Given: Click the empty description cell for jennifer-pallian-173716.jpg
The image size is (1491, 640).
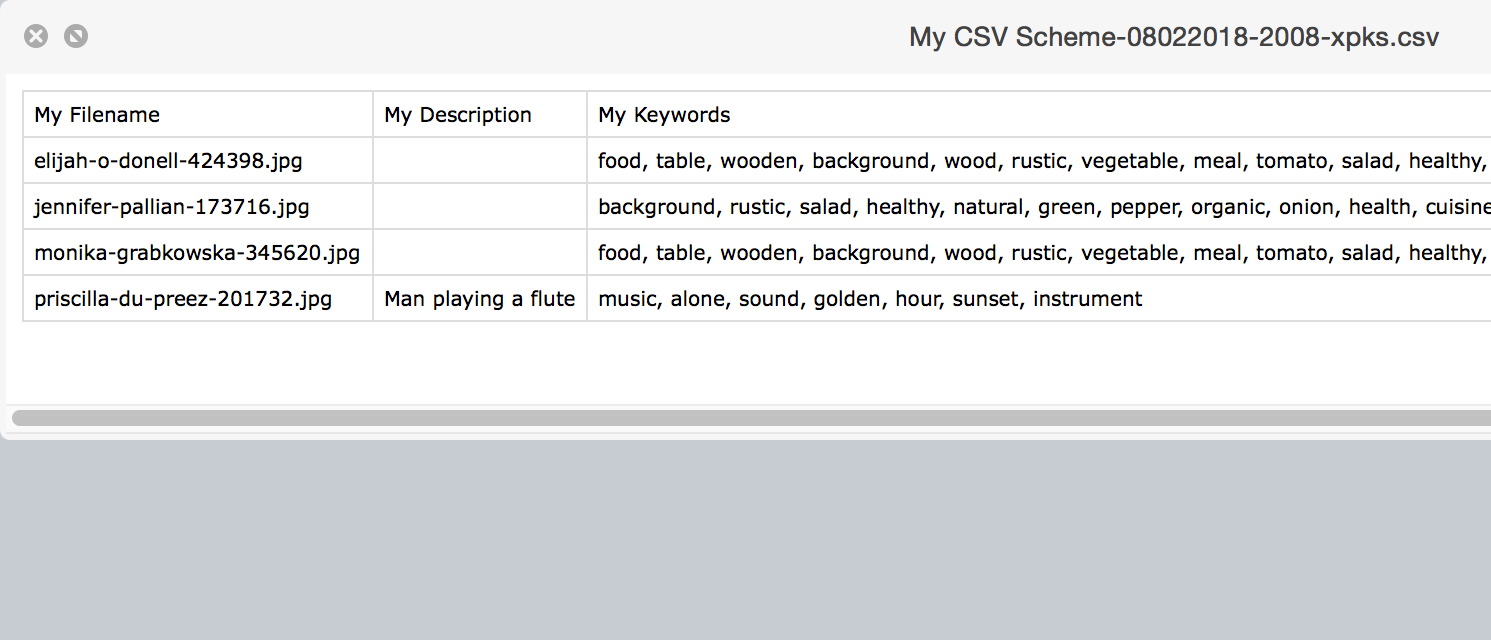Looking at the screenshot, I should 479,206.
